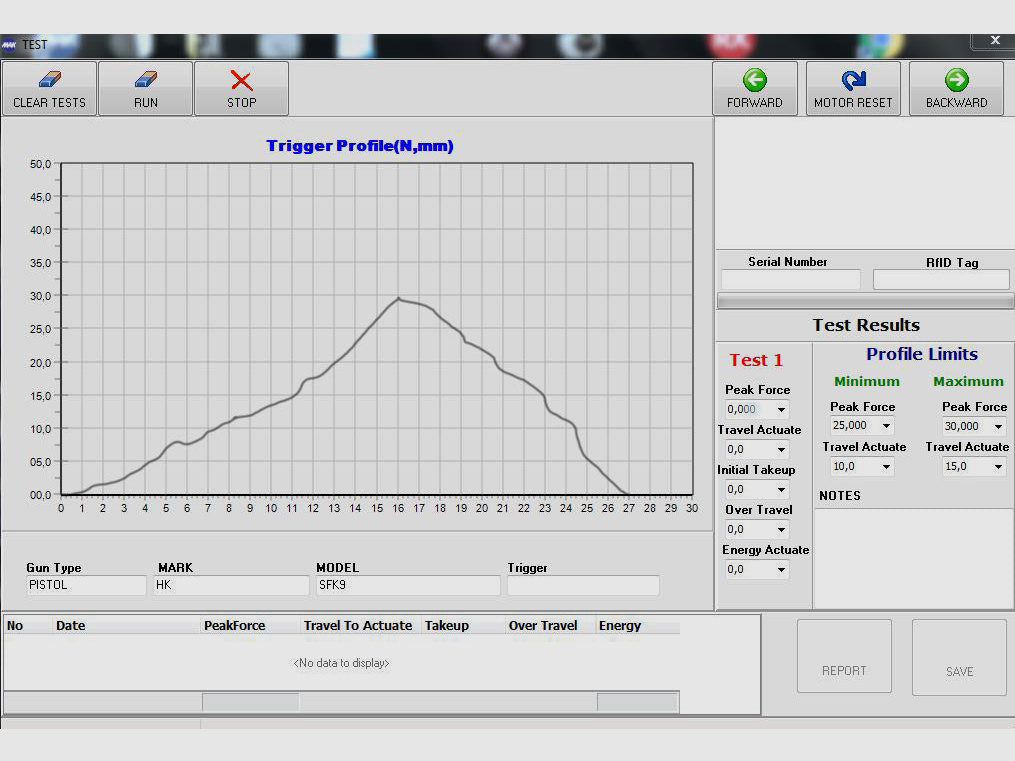Expand the Over Travel dropdown
1015x761 pixels.
tap(781, 530)
